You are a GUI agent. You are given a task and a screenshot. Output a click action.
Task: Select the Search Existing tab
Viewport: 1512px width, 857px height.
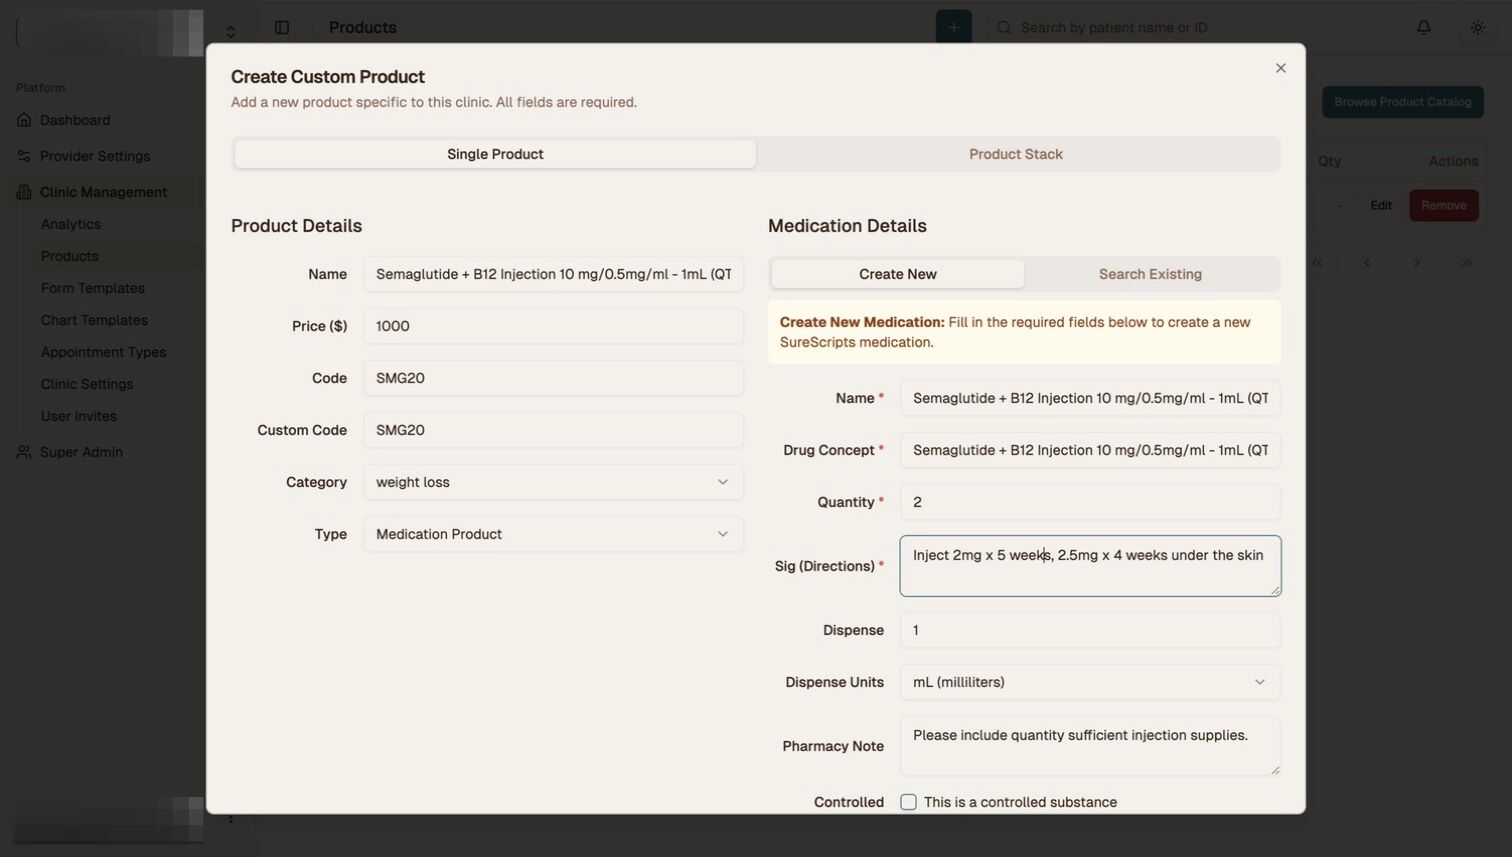coord(1150,274)
